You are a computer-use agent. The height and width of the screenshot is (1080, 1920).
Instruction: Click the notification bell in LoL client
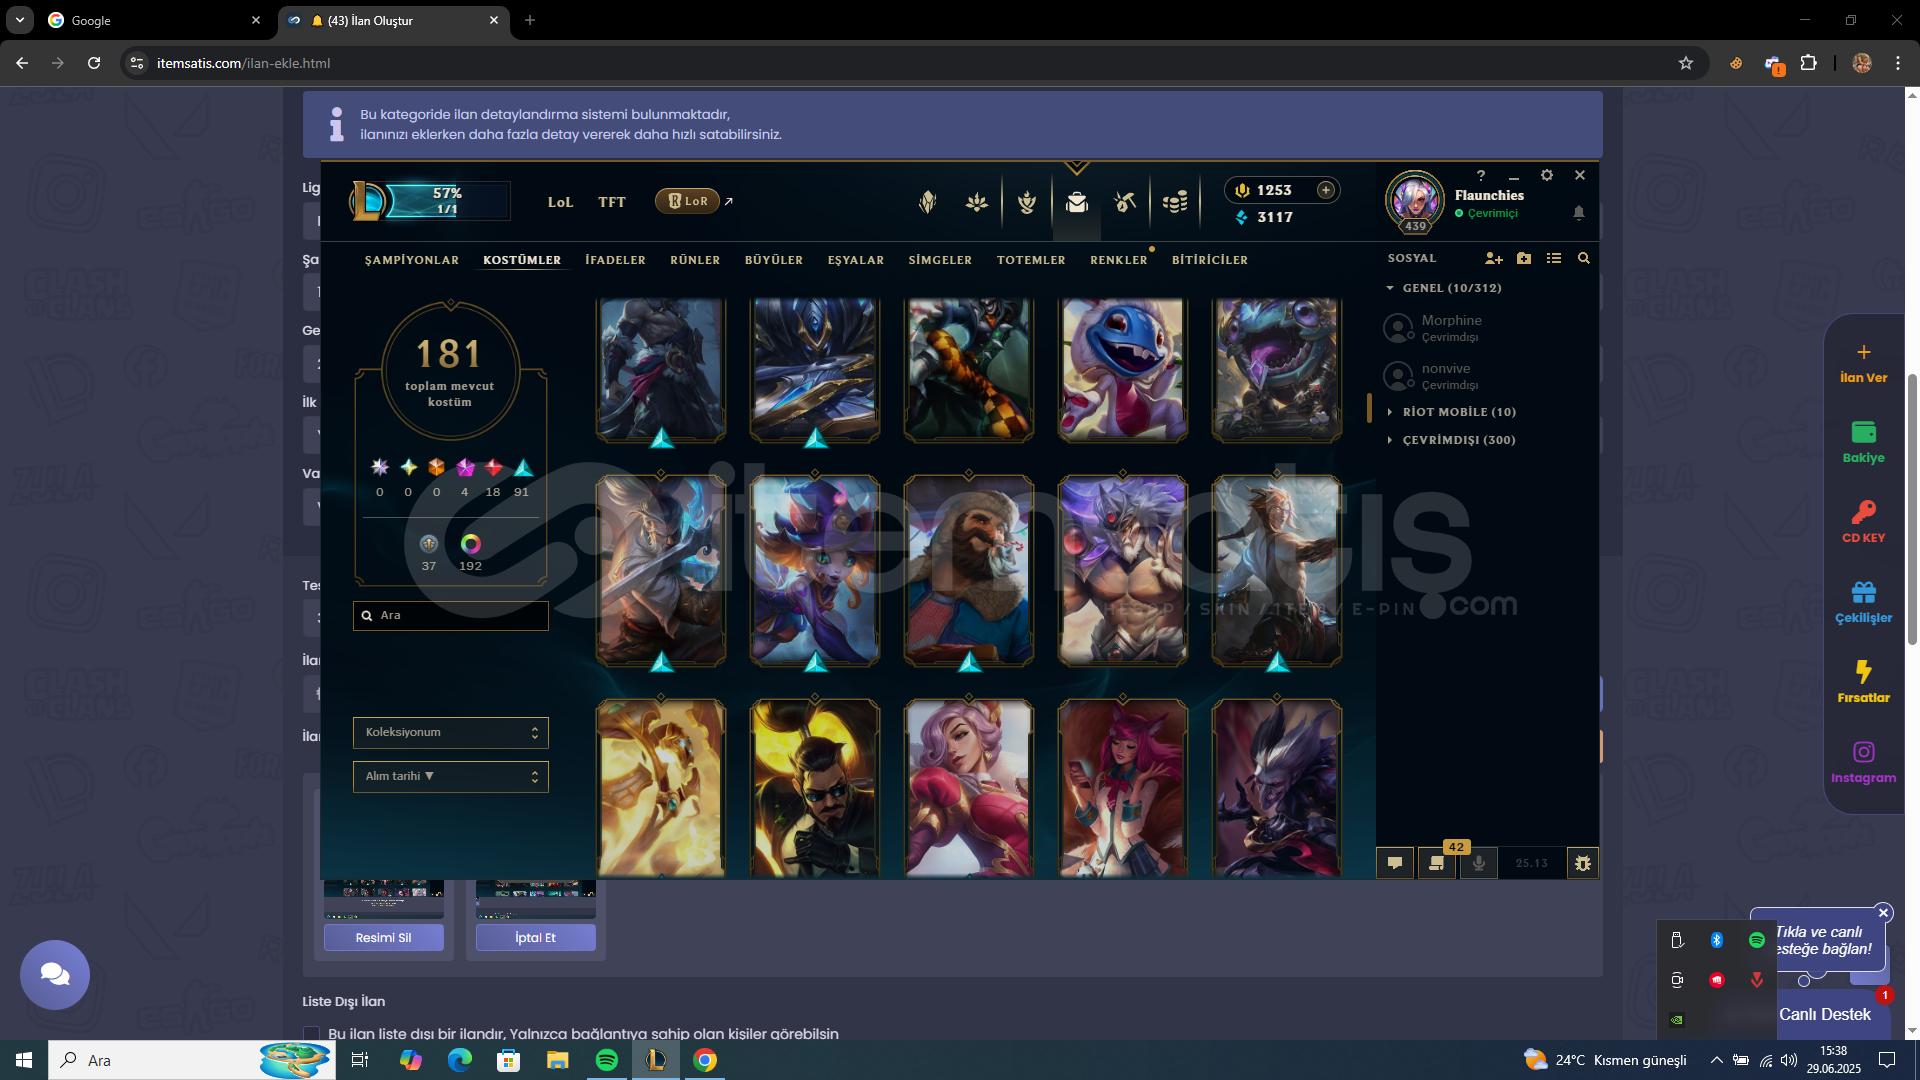point(1579,213)
